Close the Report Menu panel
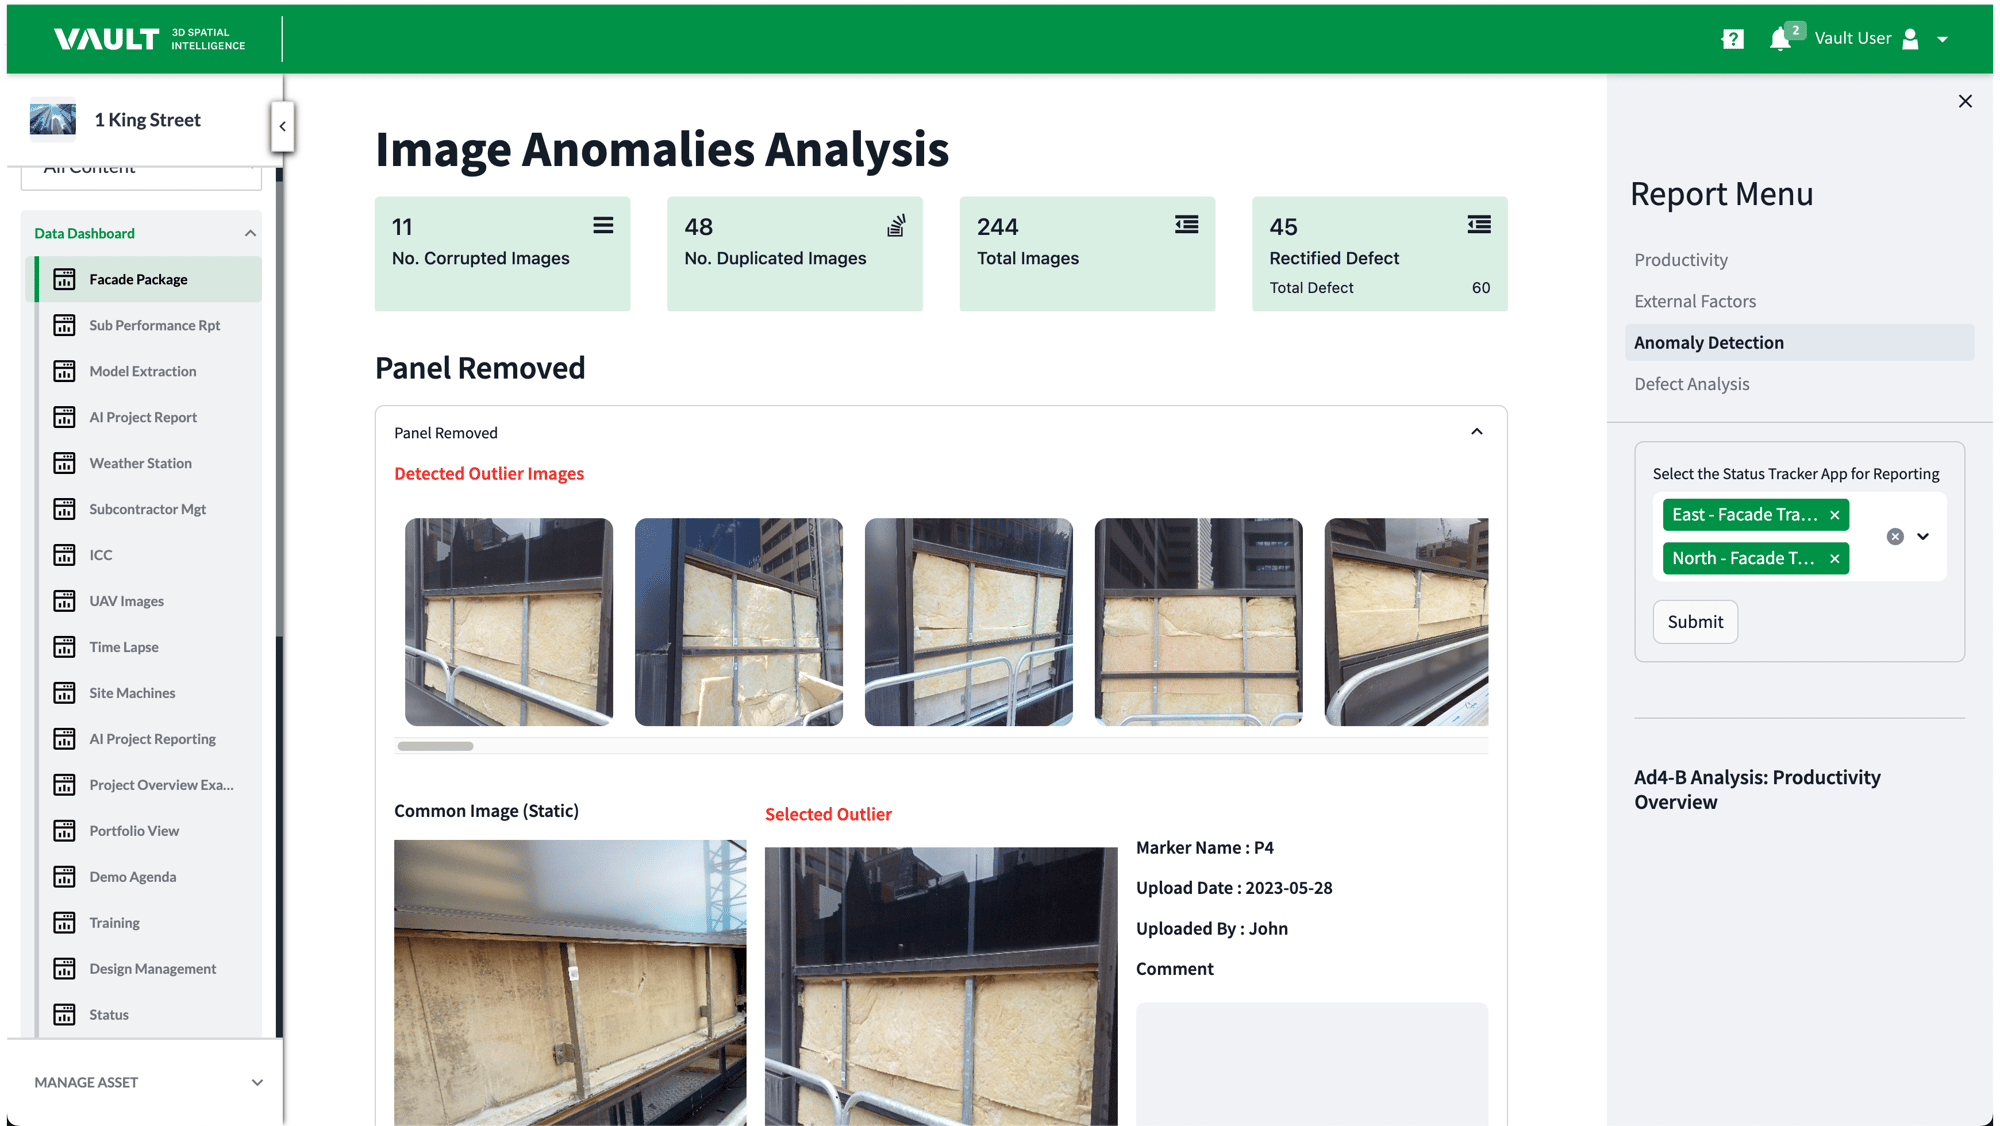The width and height of the screenshot is (2000, 1126). pyautogui.click(x=1965, y=101)
